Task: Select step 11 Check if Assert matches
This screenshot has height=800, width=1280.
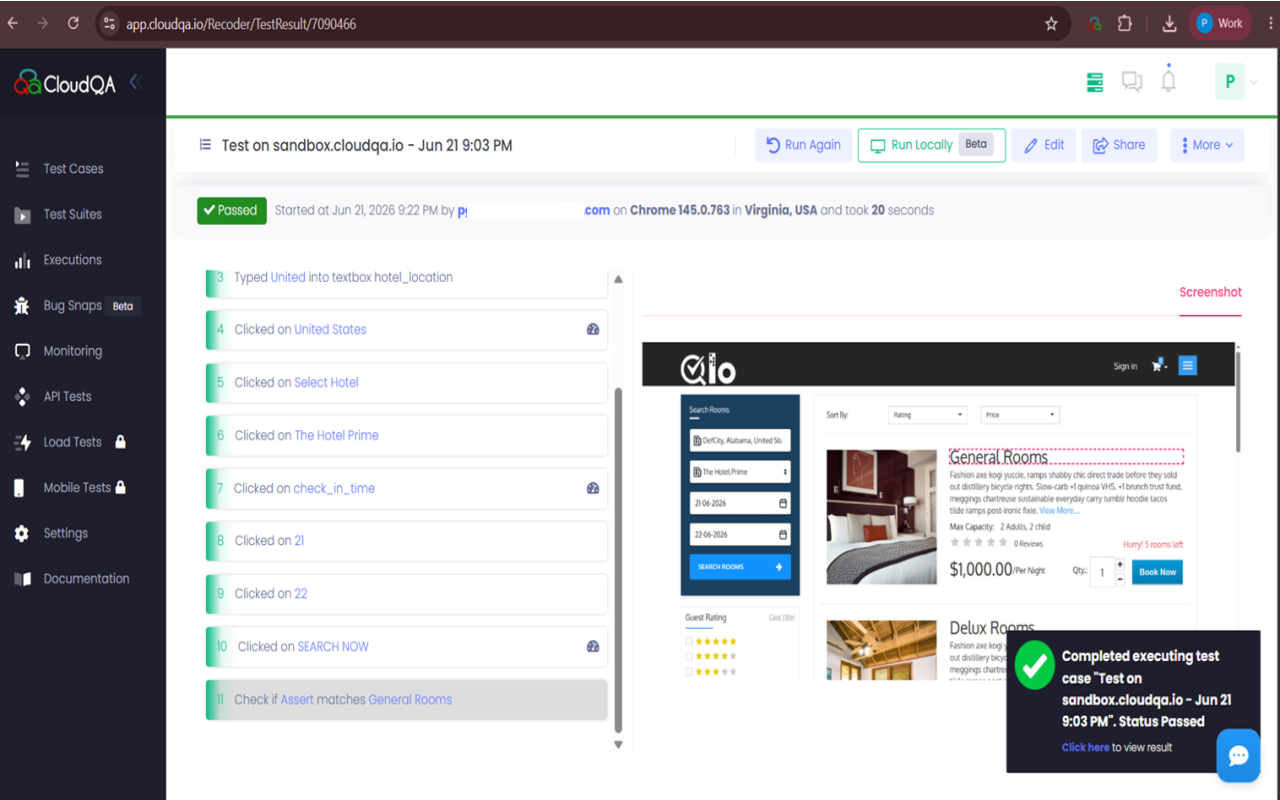Action: pyautogui.click(x=407, y=700)
